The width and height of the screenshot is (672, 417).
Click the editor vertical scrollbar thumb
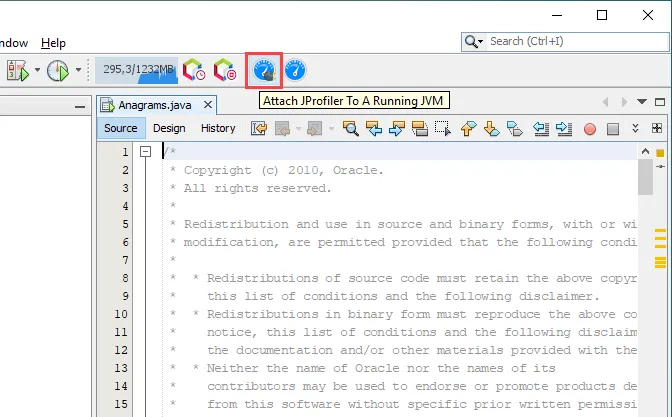(x=645, y=177)
